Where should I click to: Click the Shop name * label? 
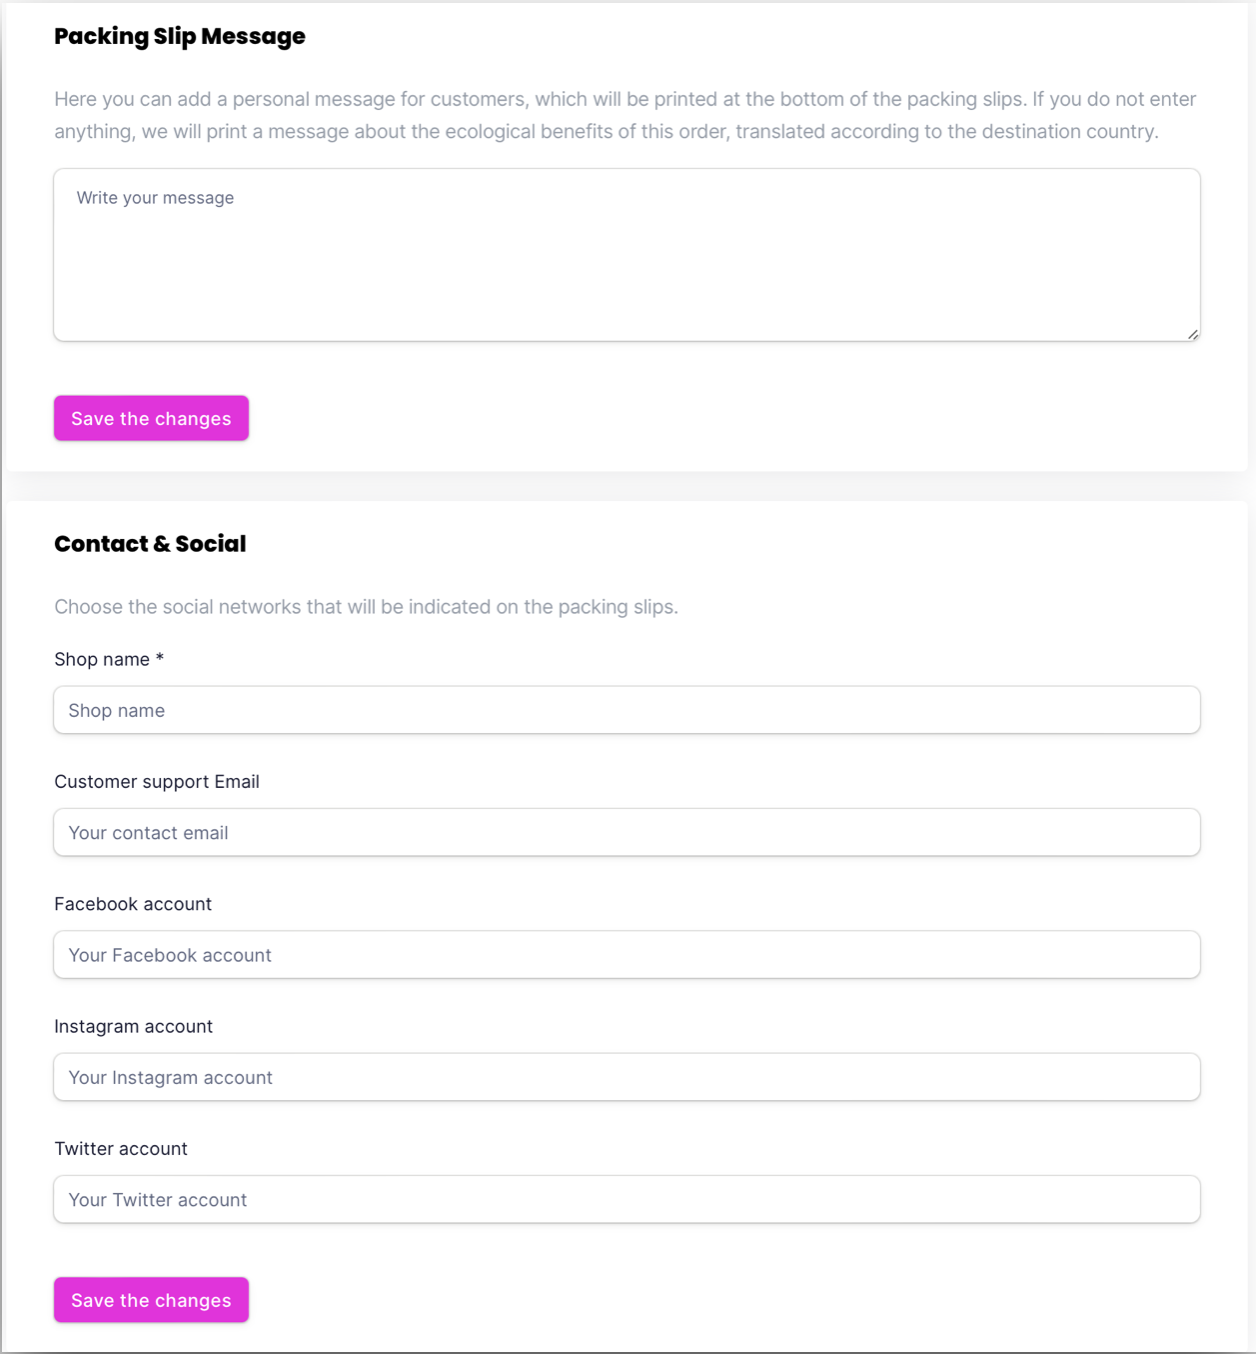[x=102, y=659]
